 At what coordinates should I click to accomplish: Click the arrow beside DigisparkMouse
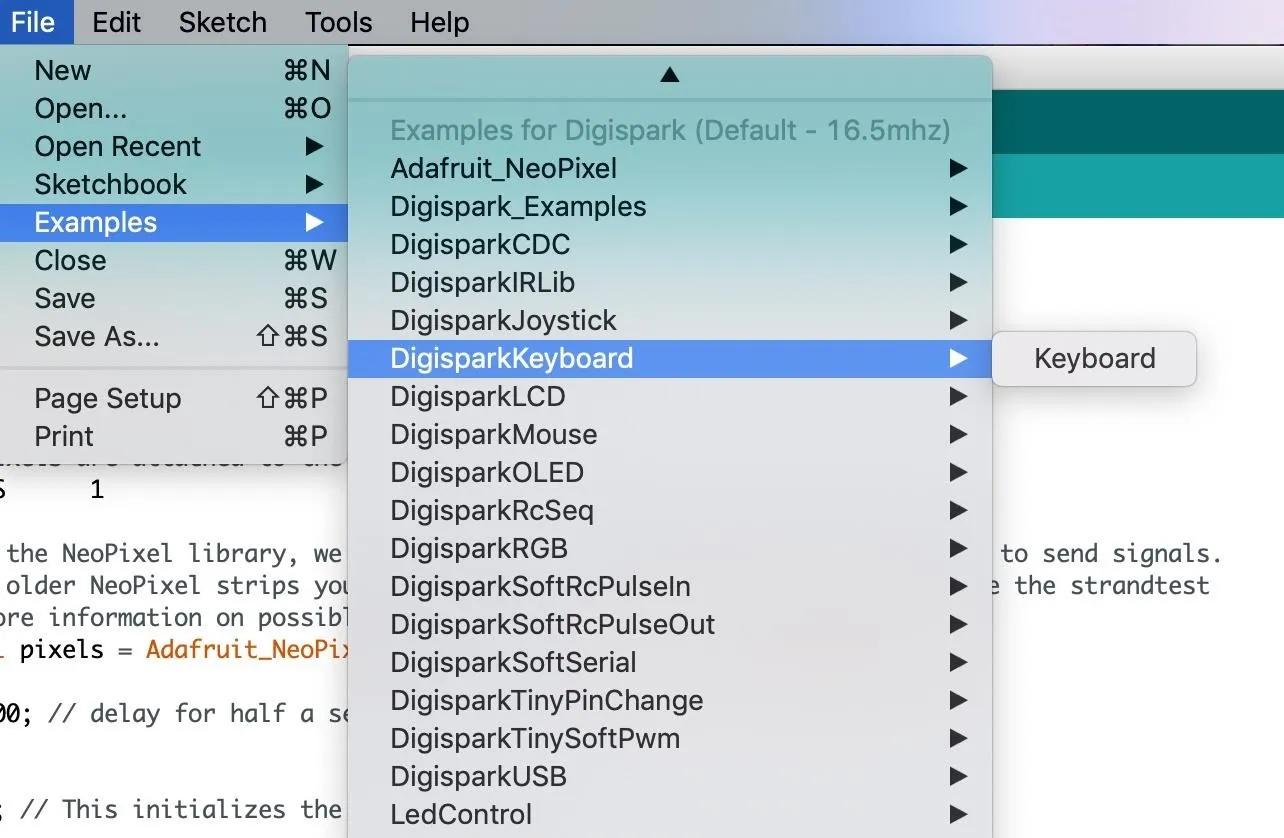click(958, 434)
